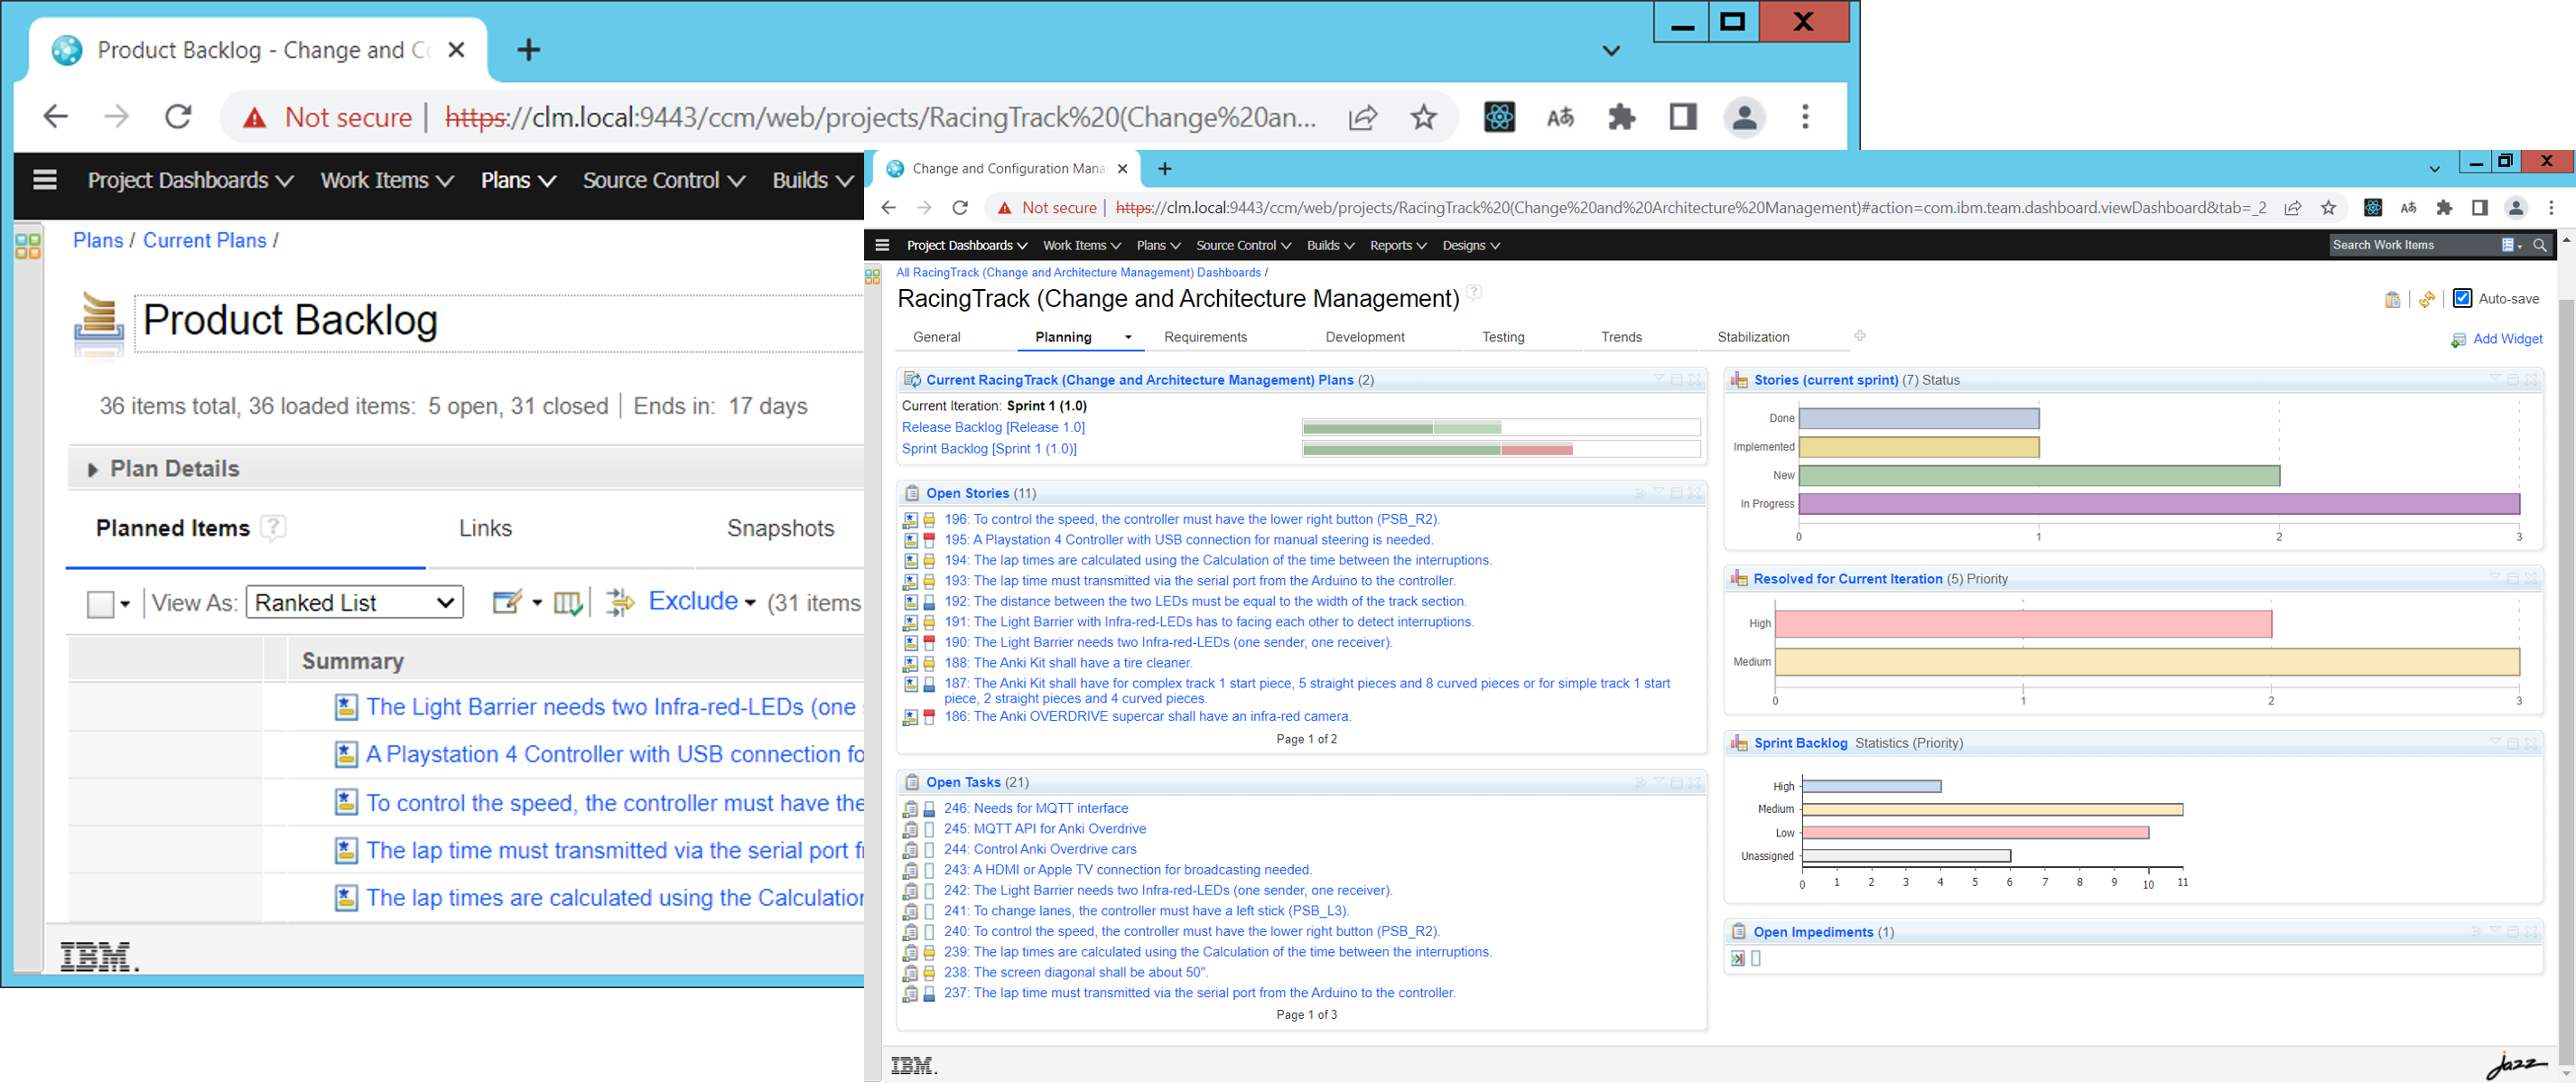Uncheck the Auto-save checkbox
2576x1083 pixels.
click(2463, 298)
